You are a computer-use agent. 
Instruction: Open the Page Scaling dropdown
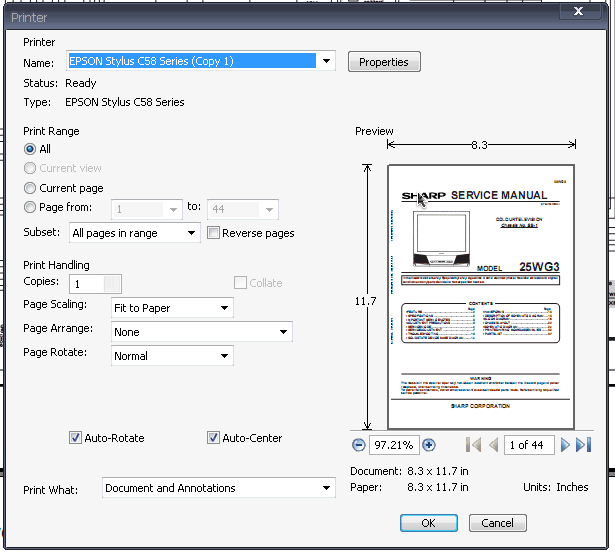click(x=224, y=308)
